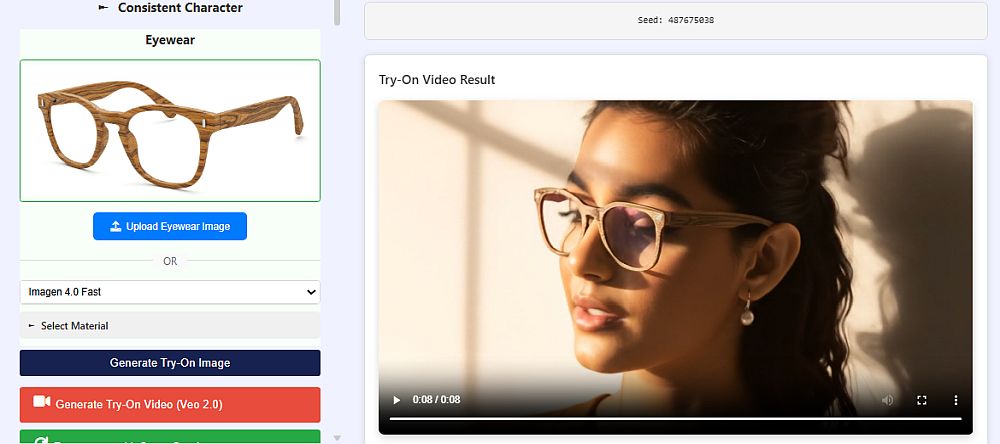Click the left panel scrollbar thumb
Viewport: 1000px width, 444px height.
pyautogui.click(x=337, y=12)
